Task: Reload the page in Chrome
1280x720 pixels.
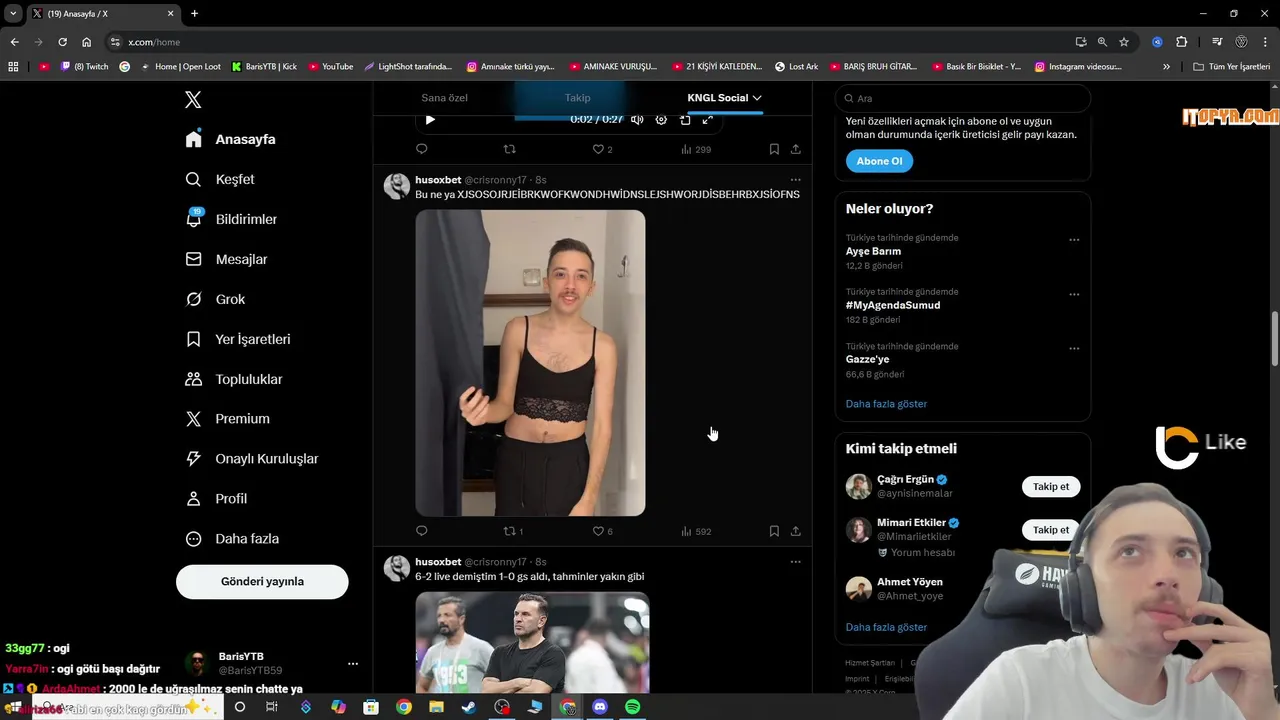Action: pos(62,42)
